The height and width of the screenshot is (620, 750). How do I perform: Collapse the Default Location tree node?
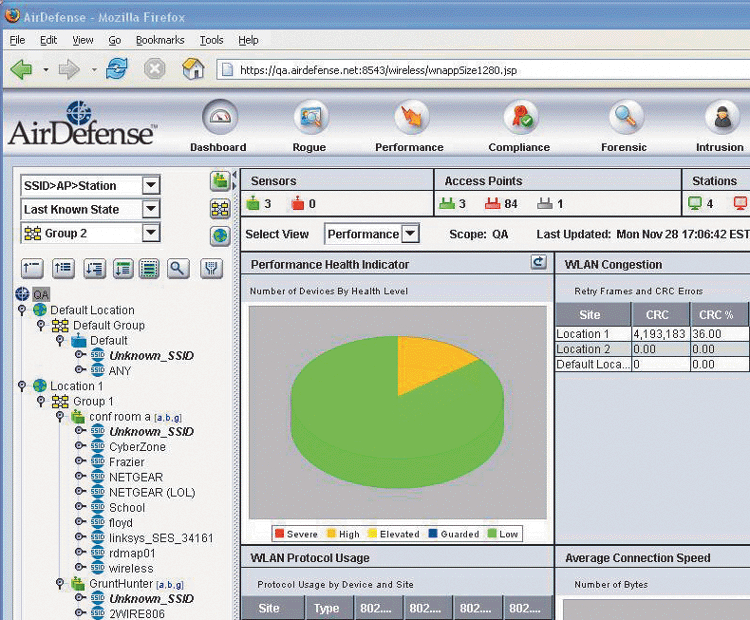click(x=22, y=310)
